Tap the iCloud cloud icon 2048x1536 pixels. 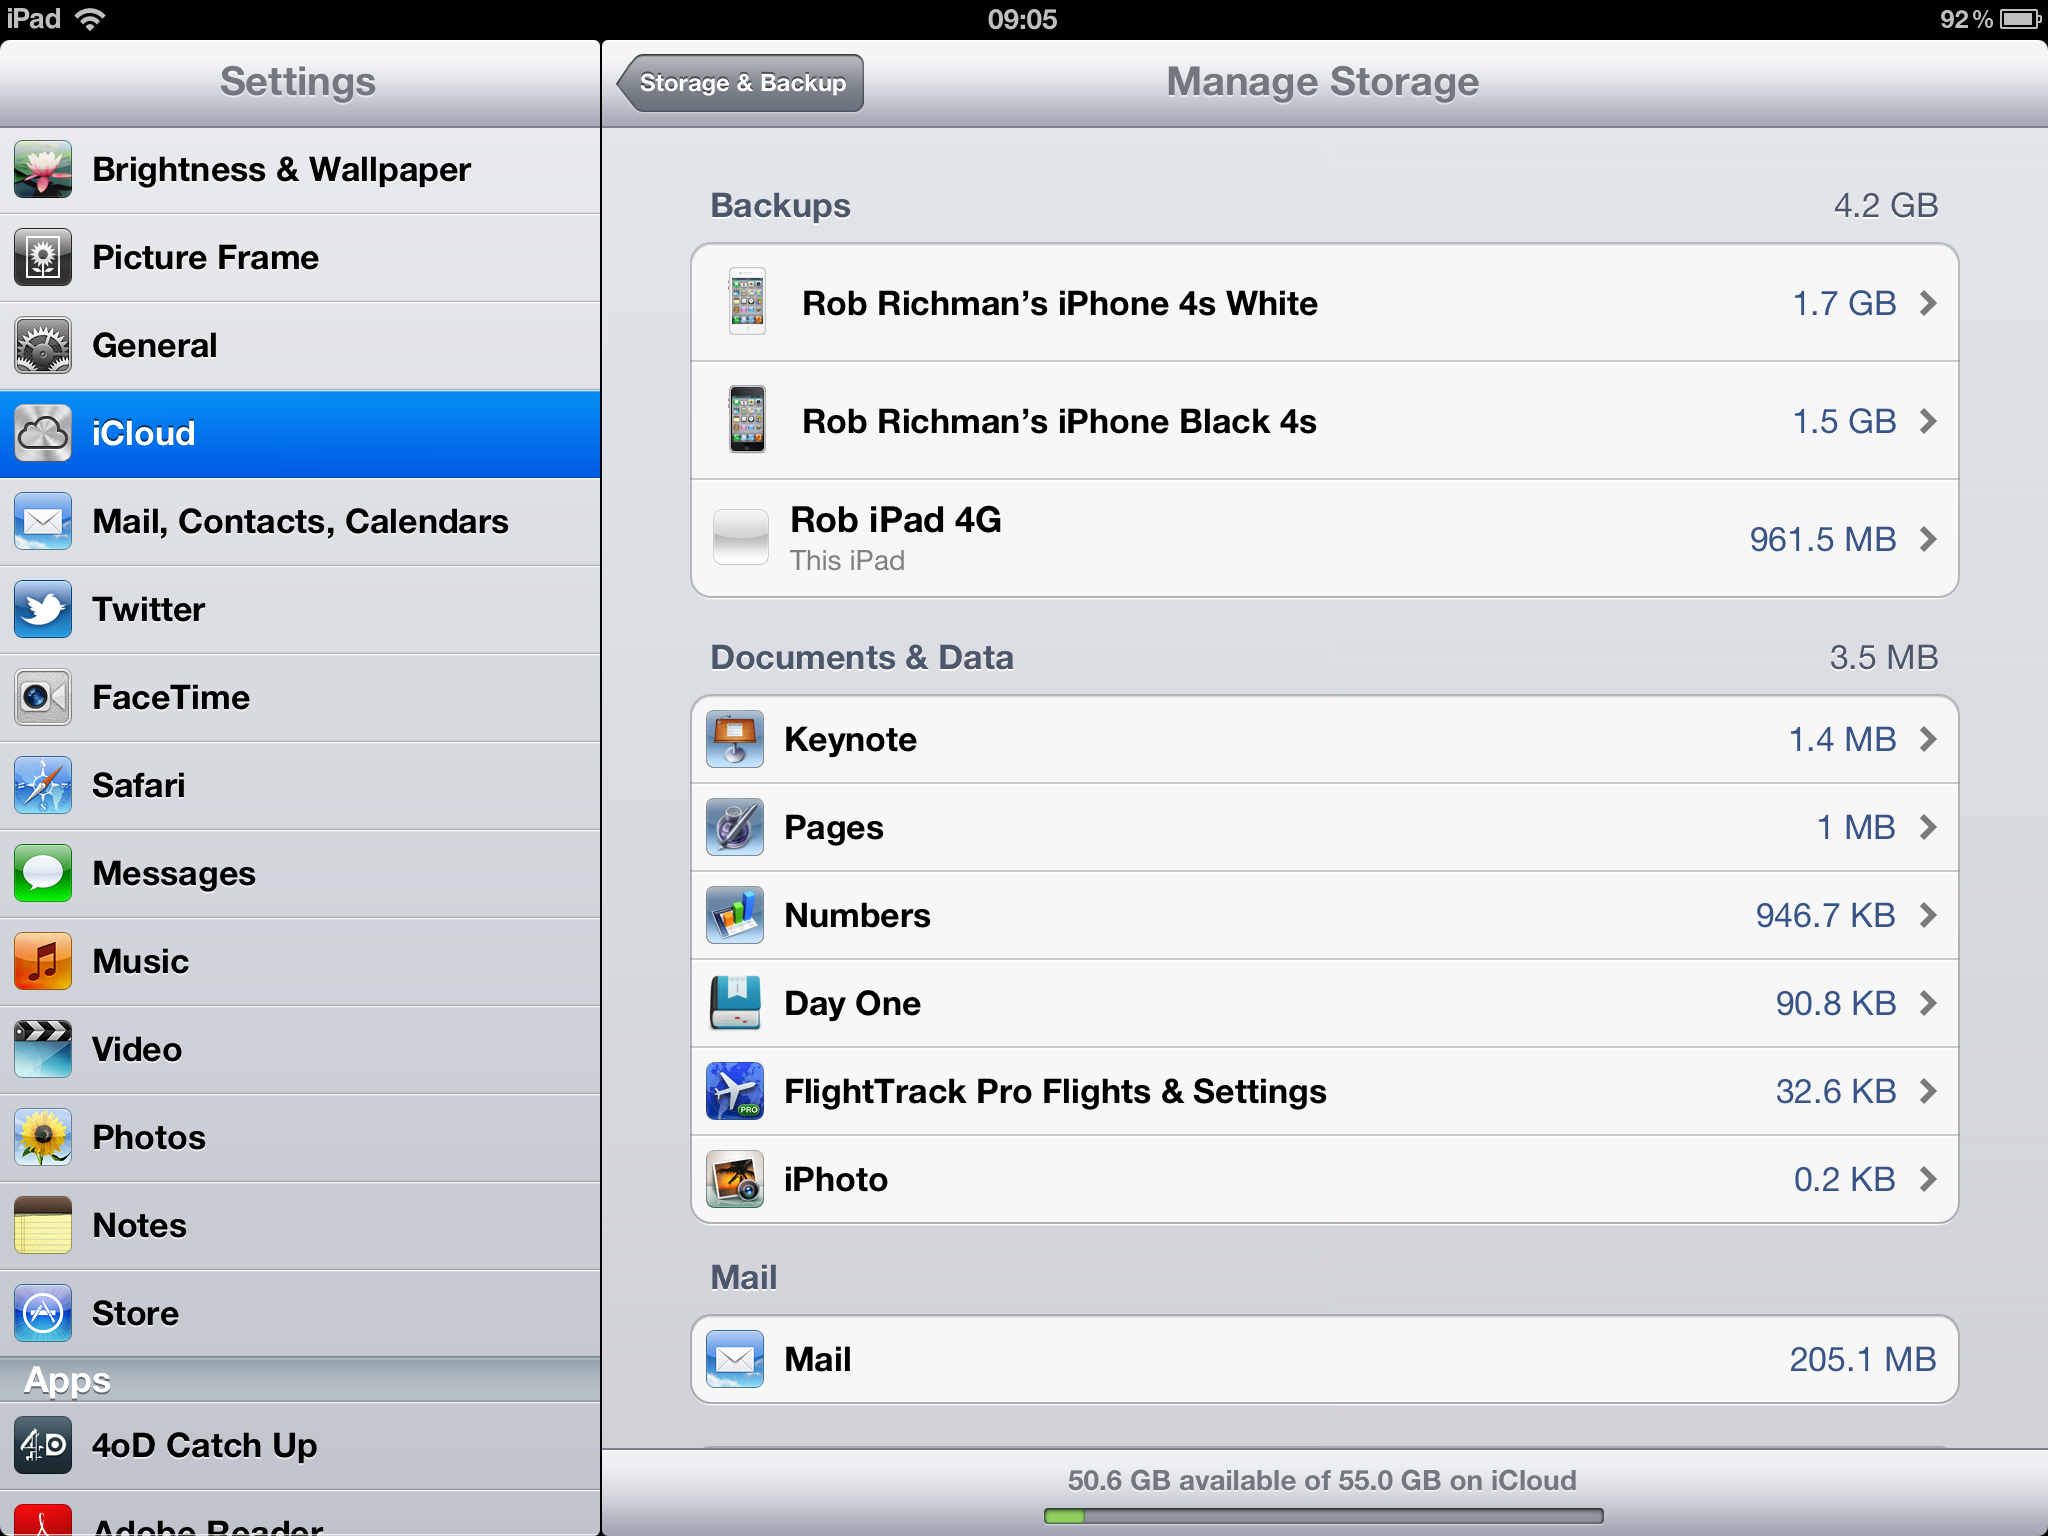click(43, 433)
